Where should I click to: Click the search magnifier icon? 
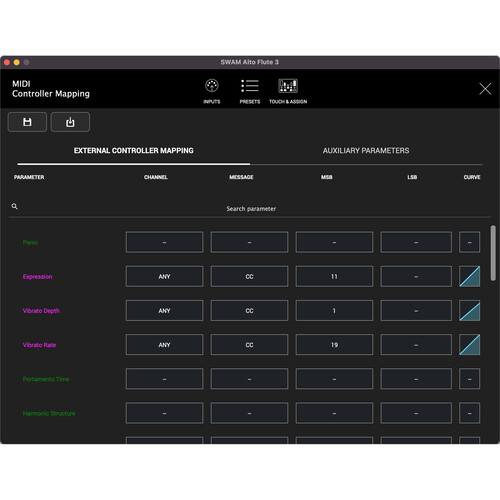[x=14, y=206]
